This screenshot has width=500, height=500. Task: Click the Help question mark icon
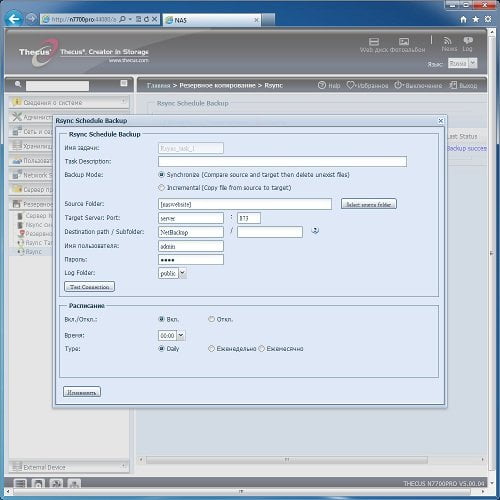[x=322, y=85]
